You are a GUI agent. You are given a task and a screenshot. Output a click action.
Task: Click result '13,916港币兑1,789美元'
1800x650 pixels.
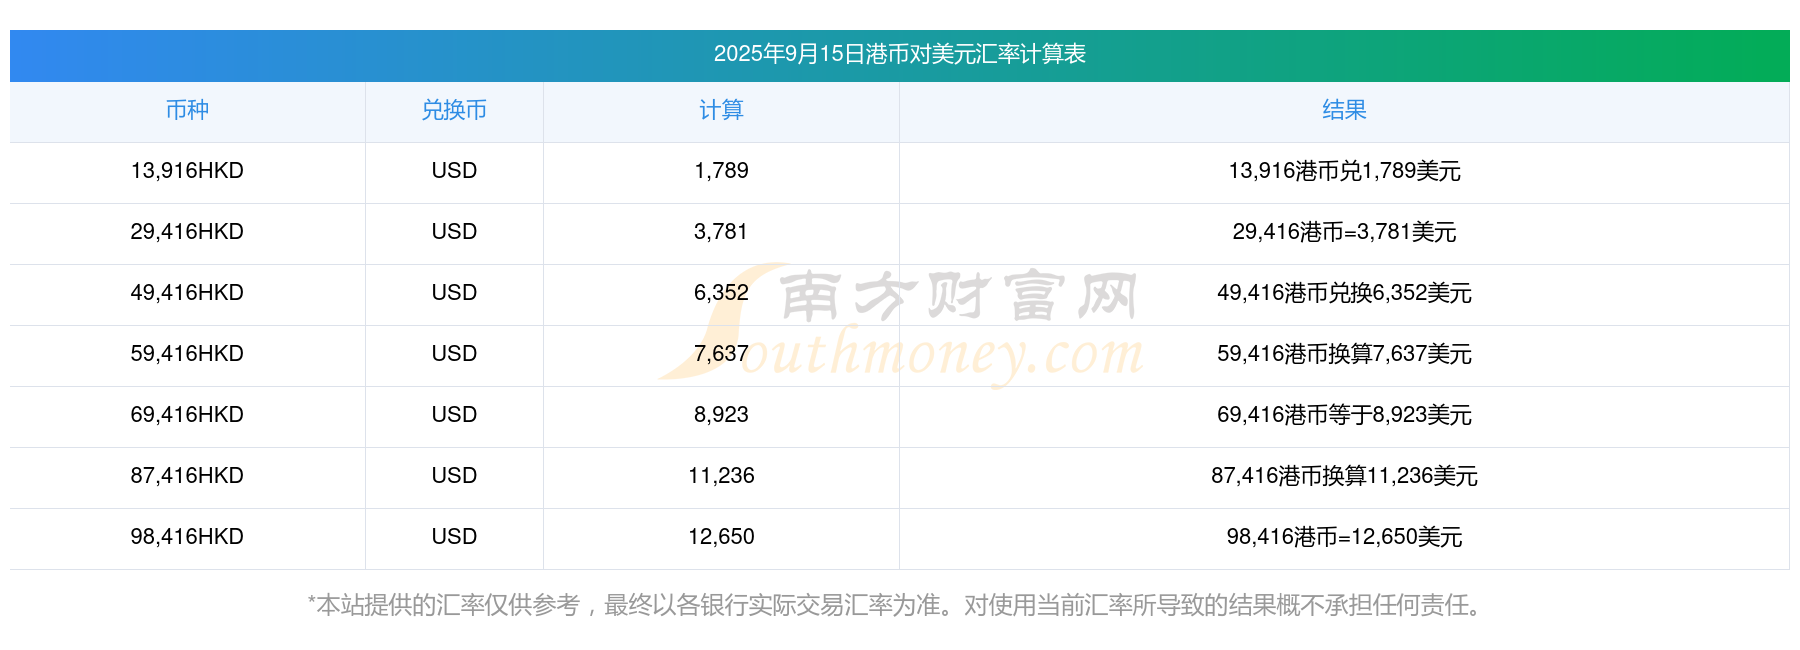tap(1344, 171)
